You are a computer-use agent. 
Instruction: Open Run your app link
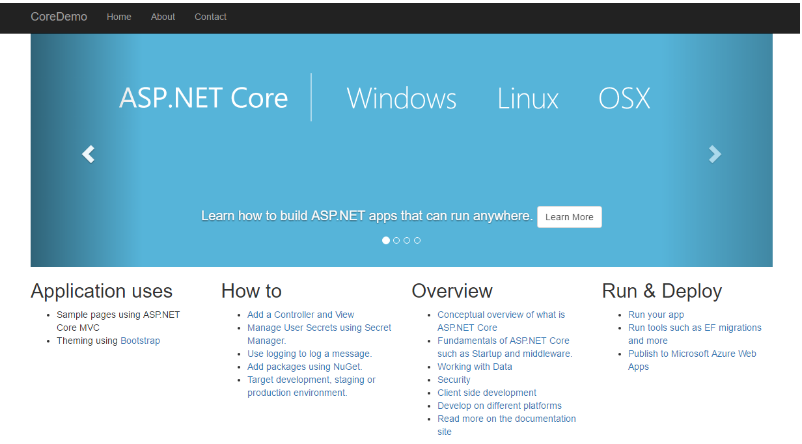(656, 315)
